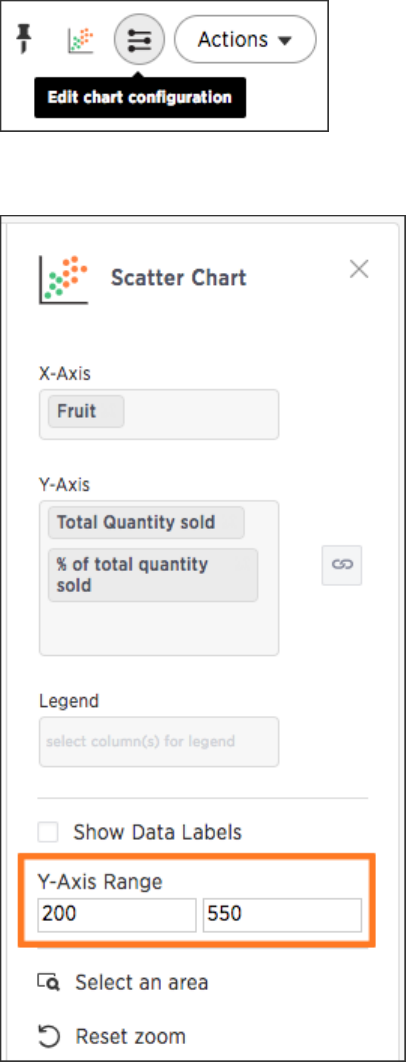Open the scatter chart type selector icon

click(81, 41)
